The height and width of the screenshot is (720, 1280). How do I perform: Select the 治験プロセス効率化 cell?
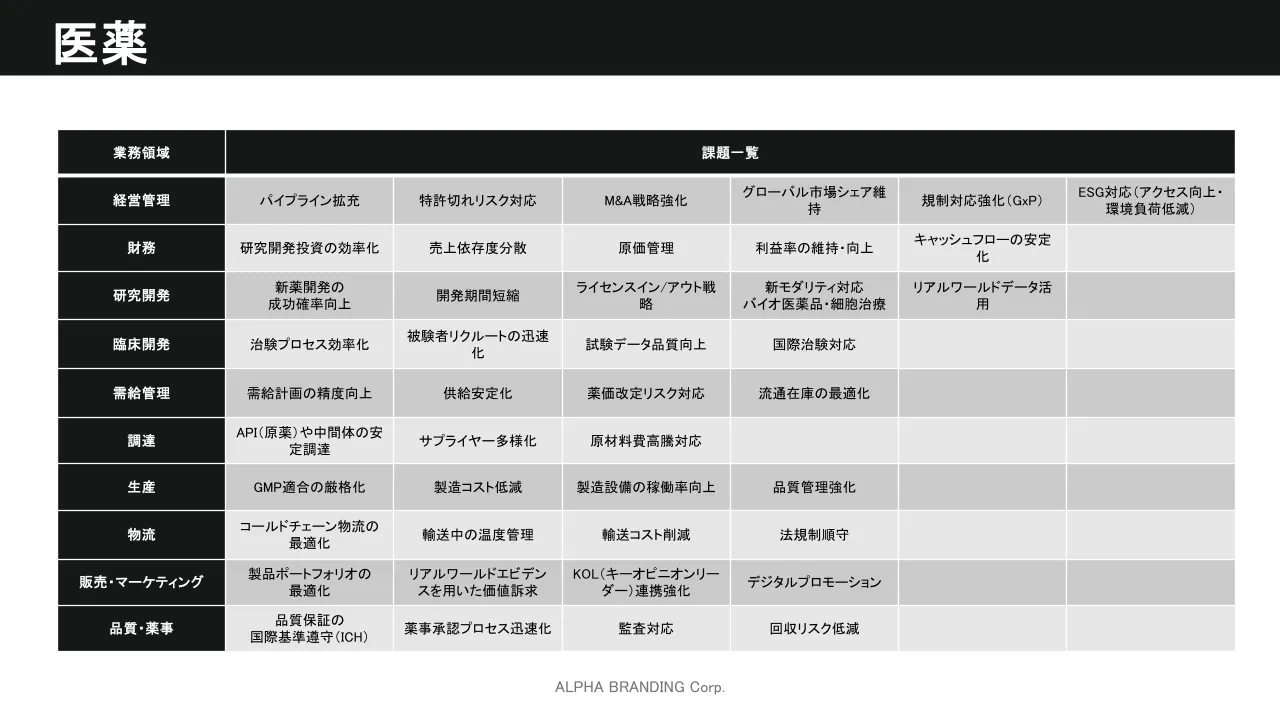click(310, 344)
